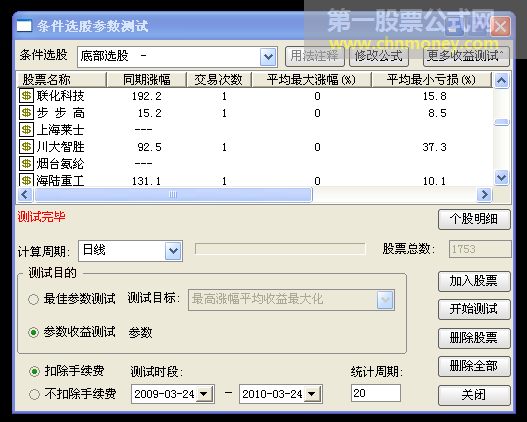527x422 pixels.
Task: Click the icon beside 海陆重工
Action: 26,180
